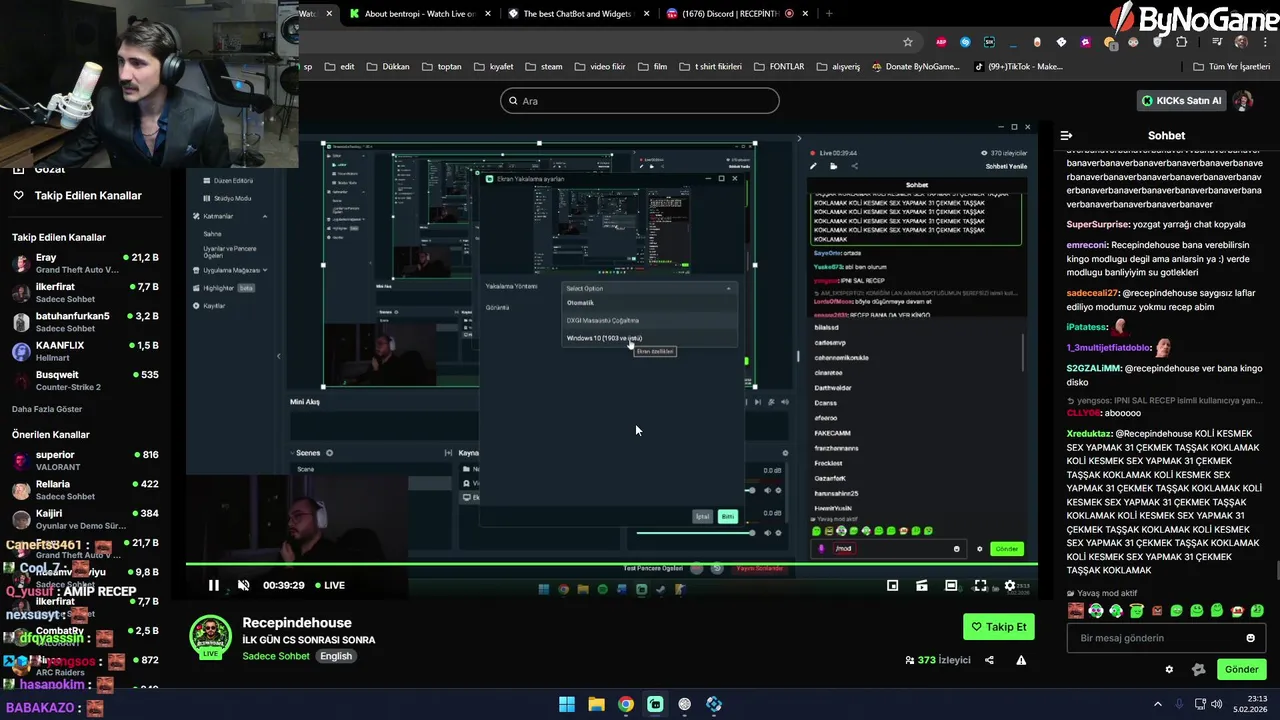1280x720 pixels.
Task: Open Sadece Sohbet category link
Action: 276,656
